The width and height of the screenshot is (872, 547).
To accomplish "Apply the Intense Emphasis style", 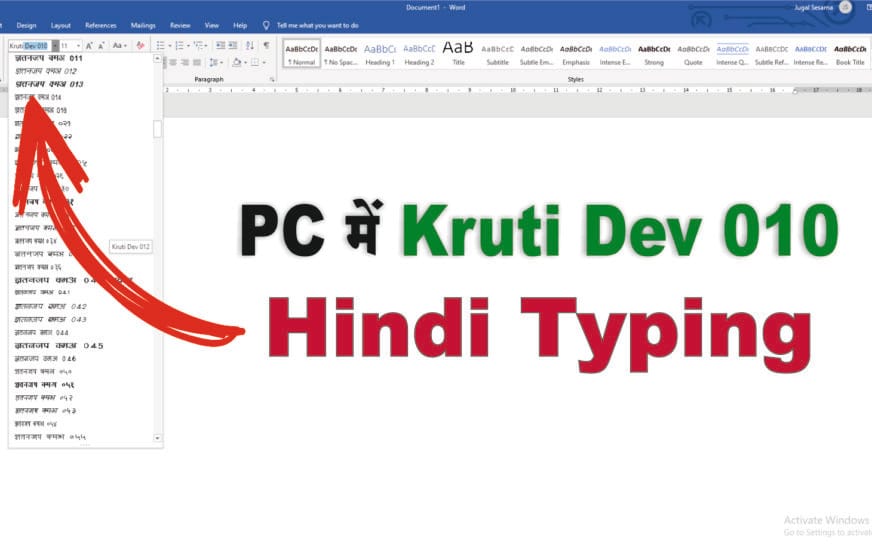I will (615, 54).
